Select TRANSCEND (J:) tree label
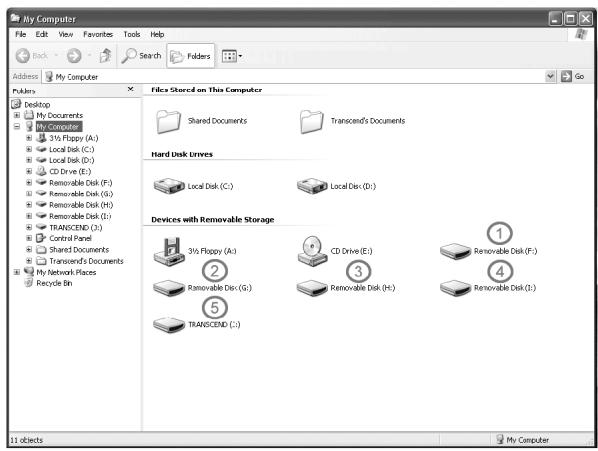This screenshot has width=598, height=451. click(x=76, y=228)
